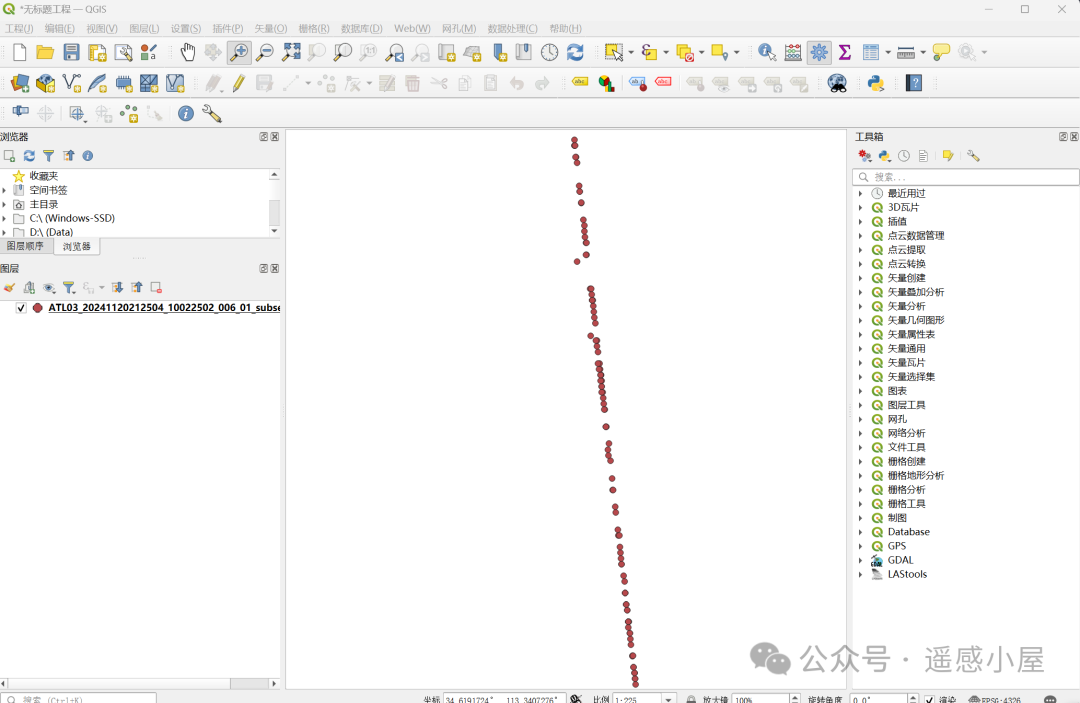Toggle visibility of ATL03 layer checkbox
This screenshot has width=1080, height=703.
click(21, 308)
